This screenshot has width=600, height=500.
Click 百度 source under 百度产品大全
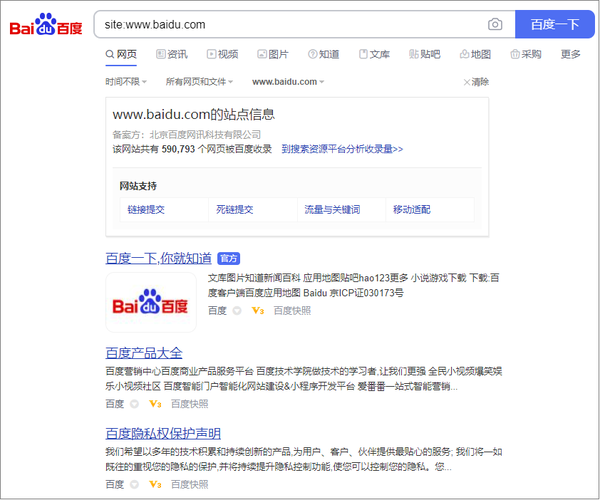tap(115, 404)
